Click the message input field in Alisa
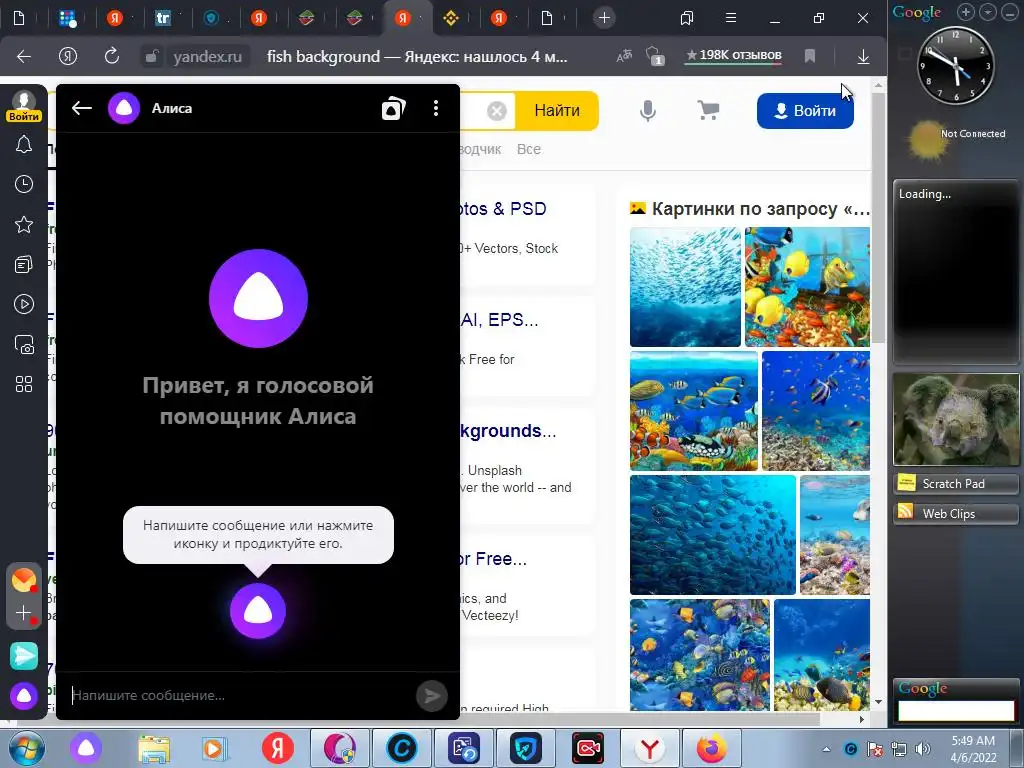 (238, 696)
